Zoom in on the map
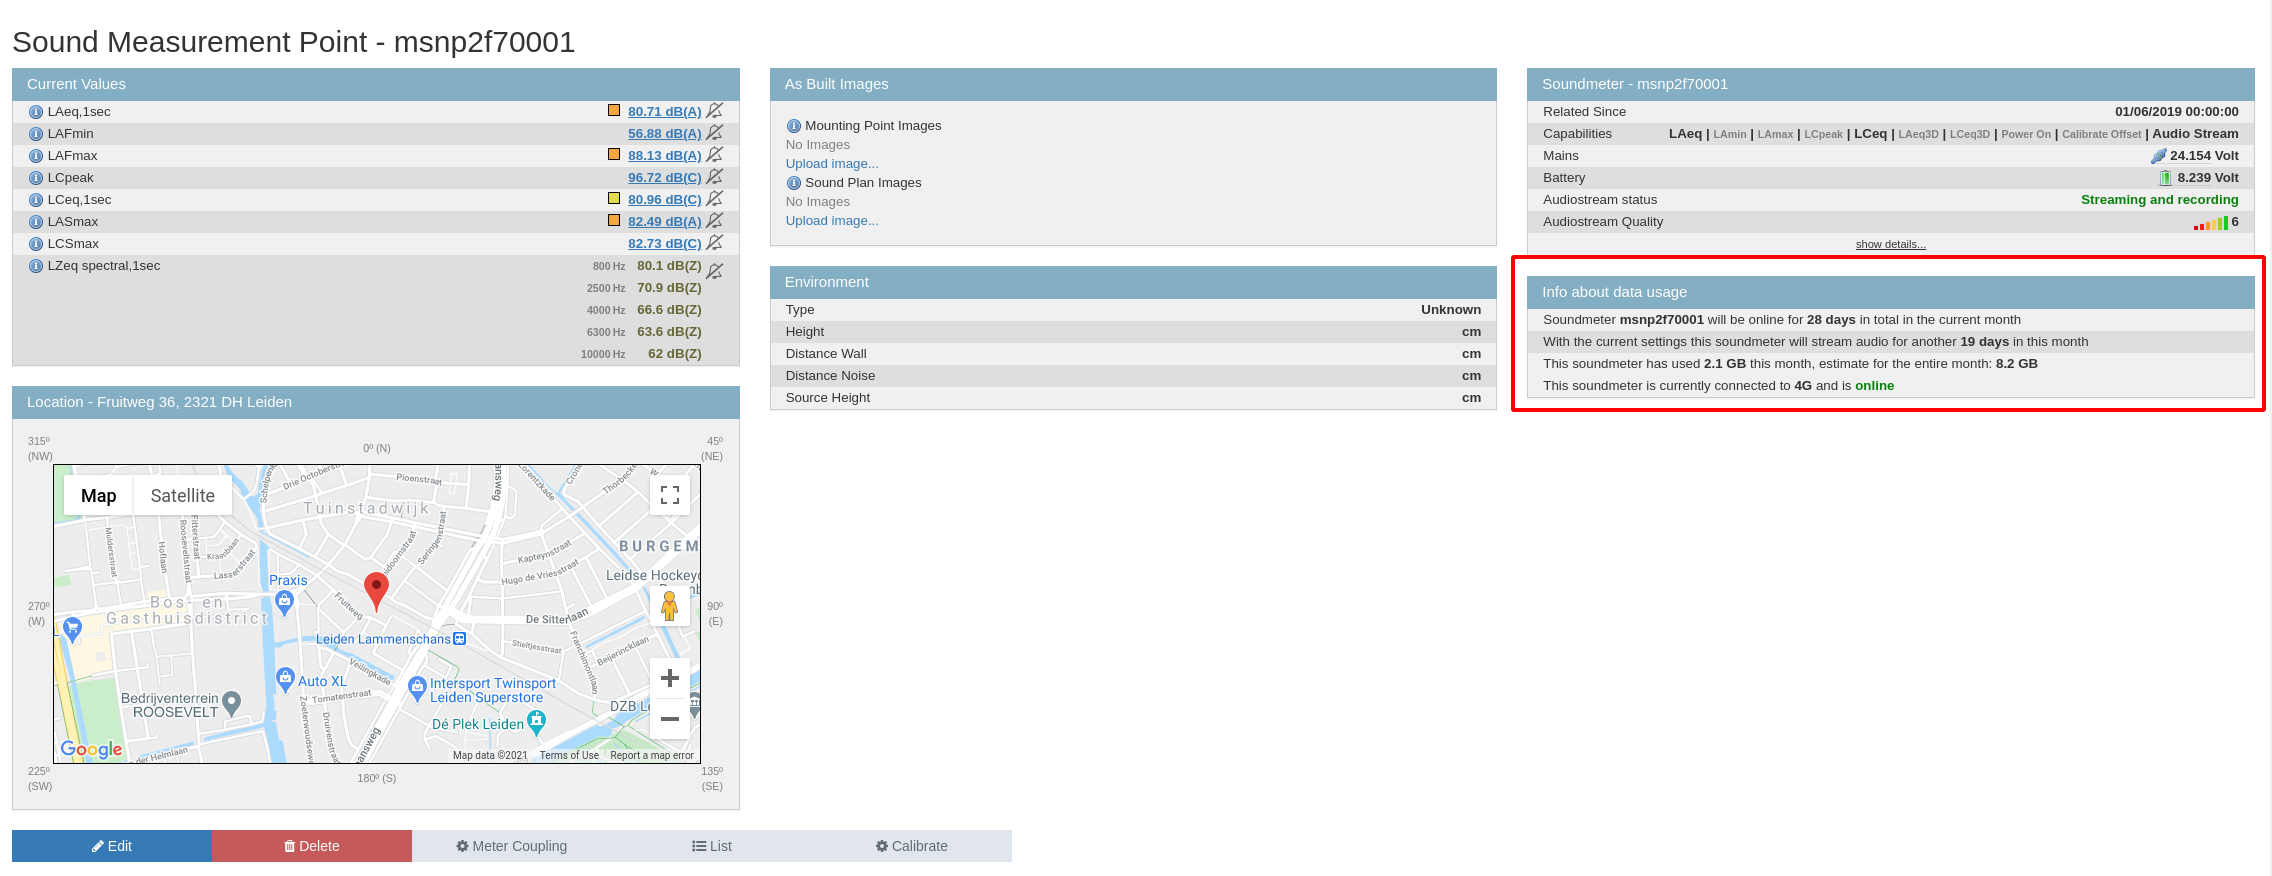Image resolution: width=2272 pixels, height=876 pixels. tap(669, 678)
